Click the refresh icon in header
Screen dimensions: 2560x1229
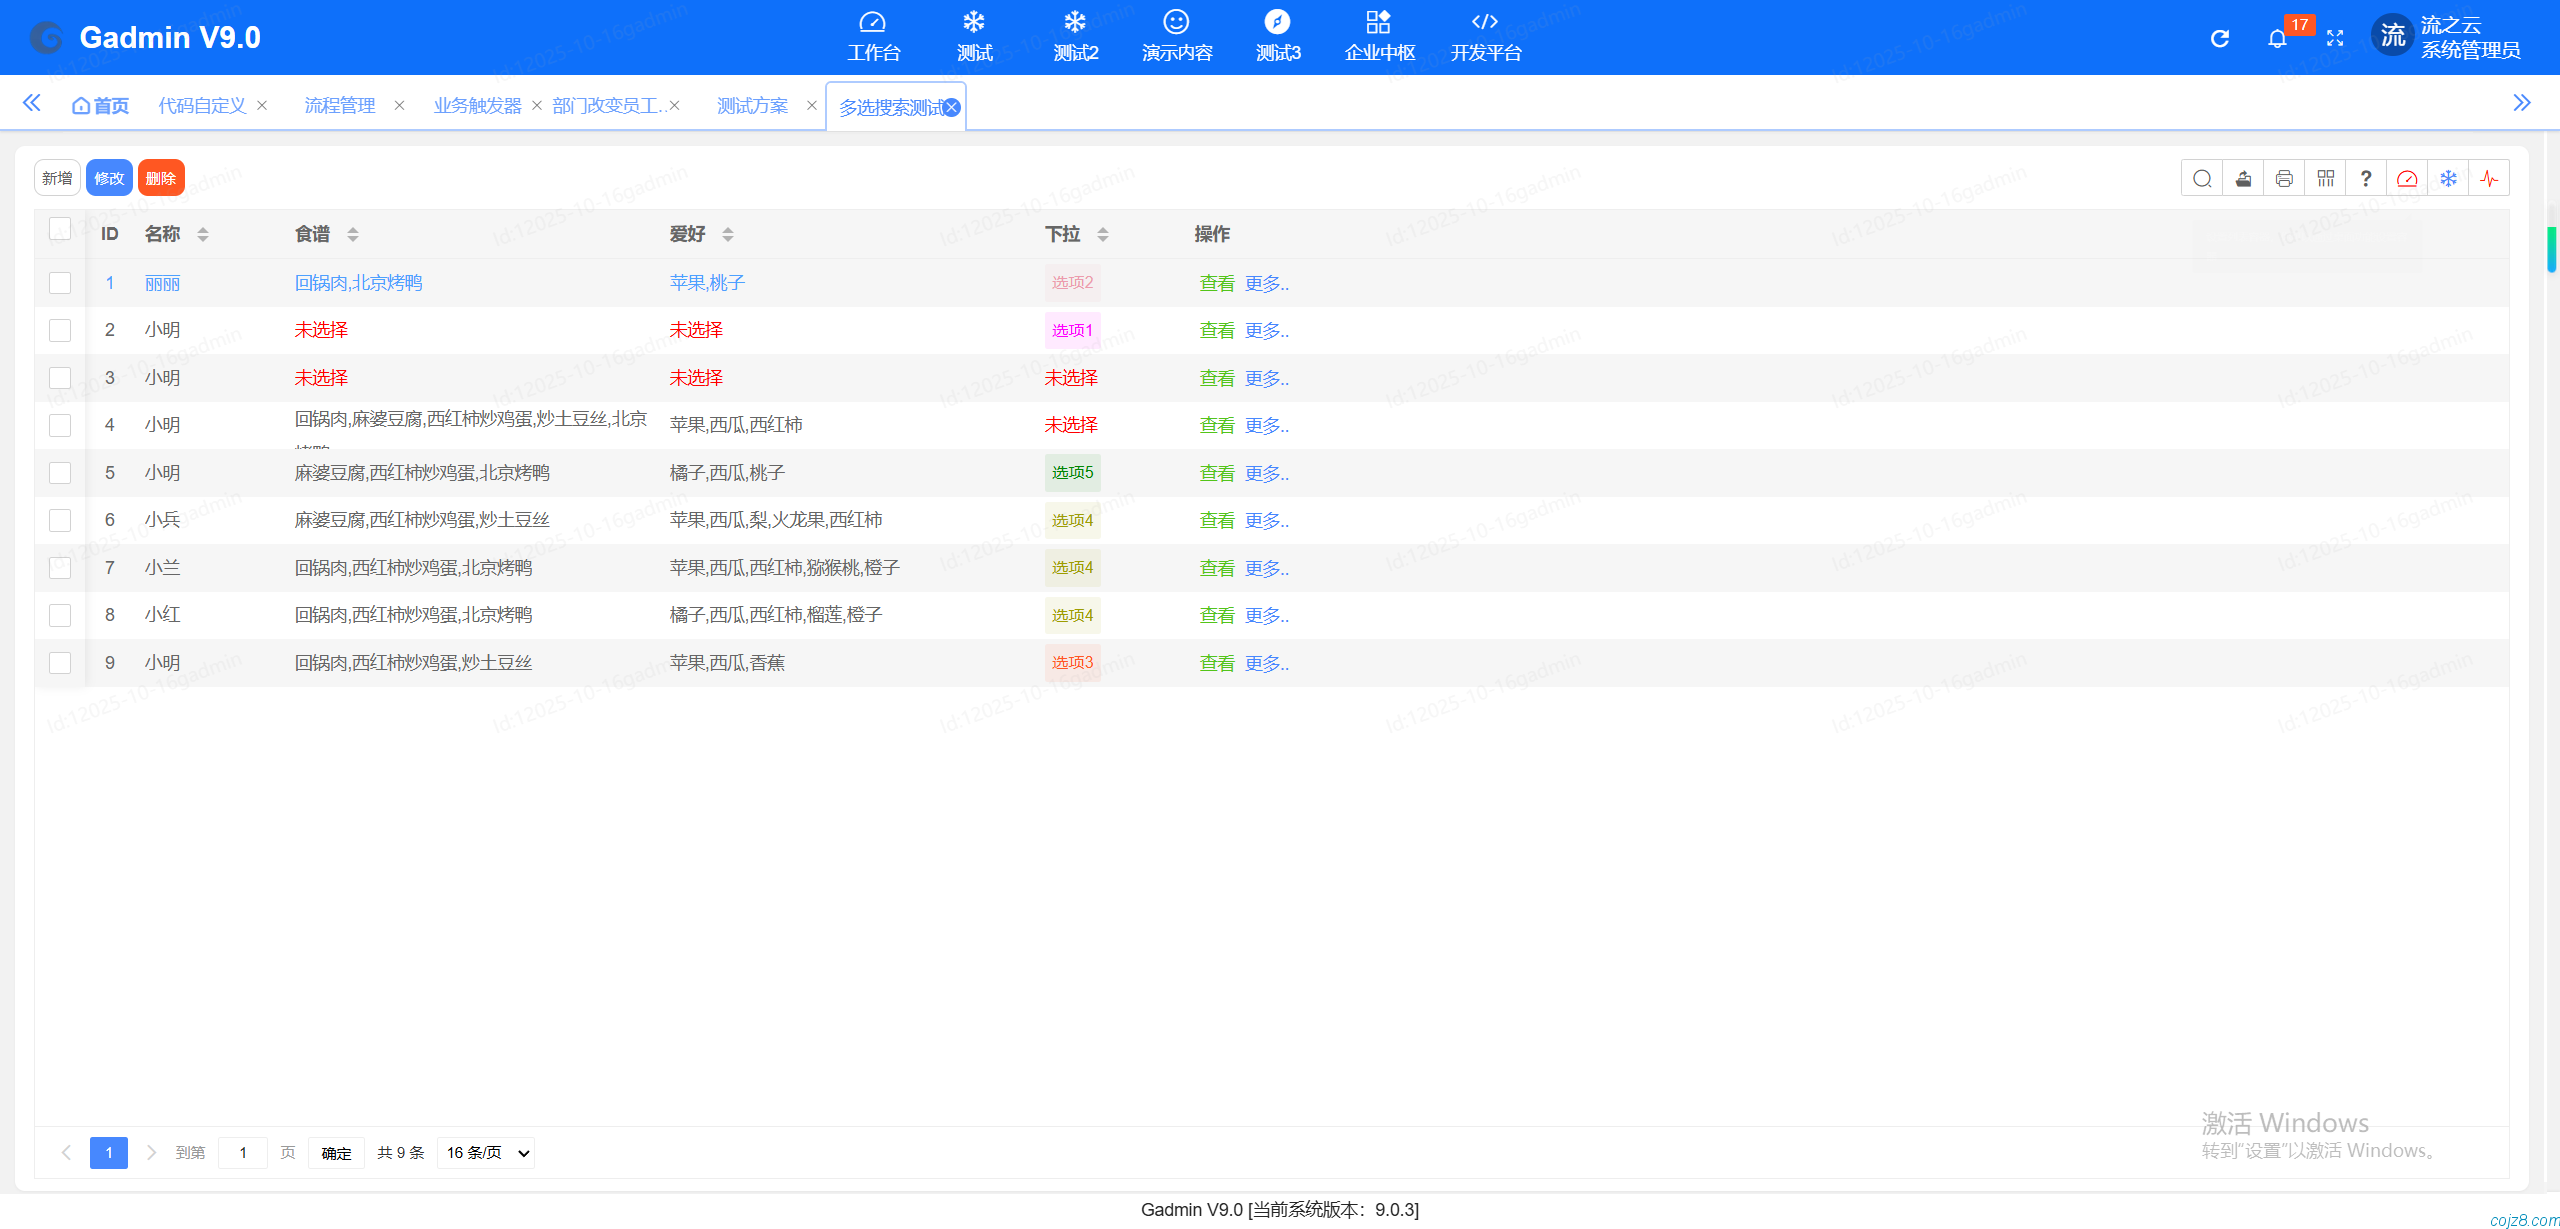click(x=2220, y=38)
